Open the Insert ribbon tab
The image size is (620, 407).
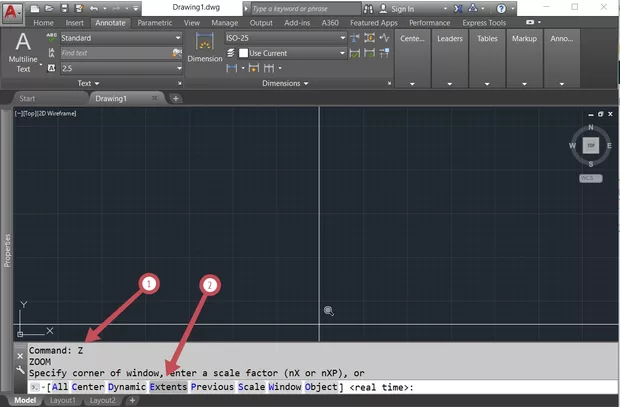coord(74,22)
